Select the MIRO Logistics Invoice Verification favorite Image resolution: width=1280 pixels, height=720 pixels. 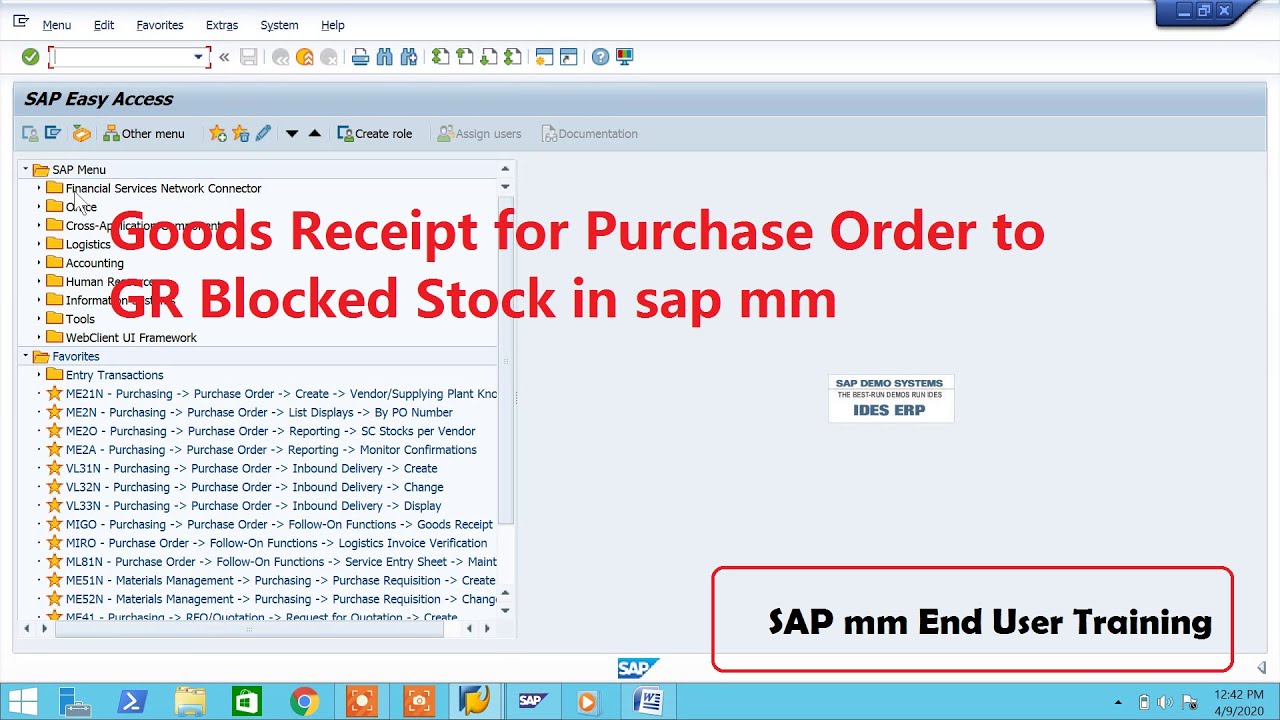(x=276, y=543)
